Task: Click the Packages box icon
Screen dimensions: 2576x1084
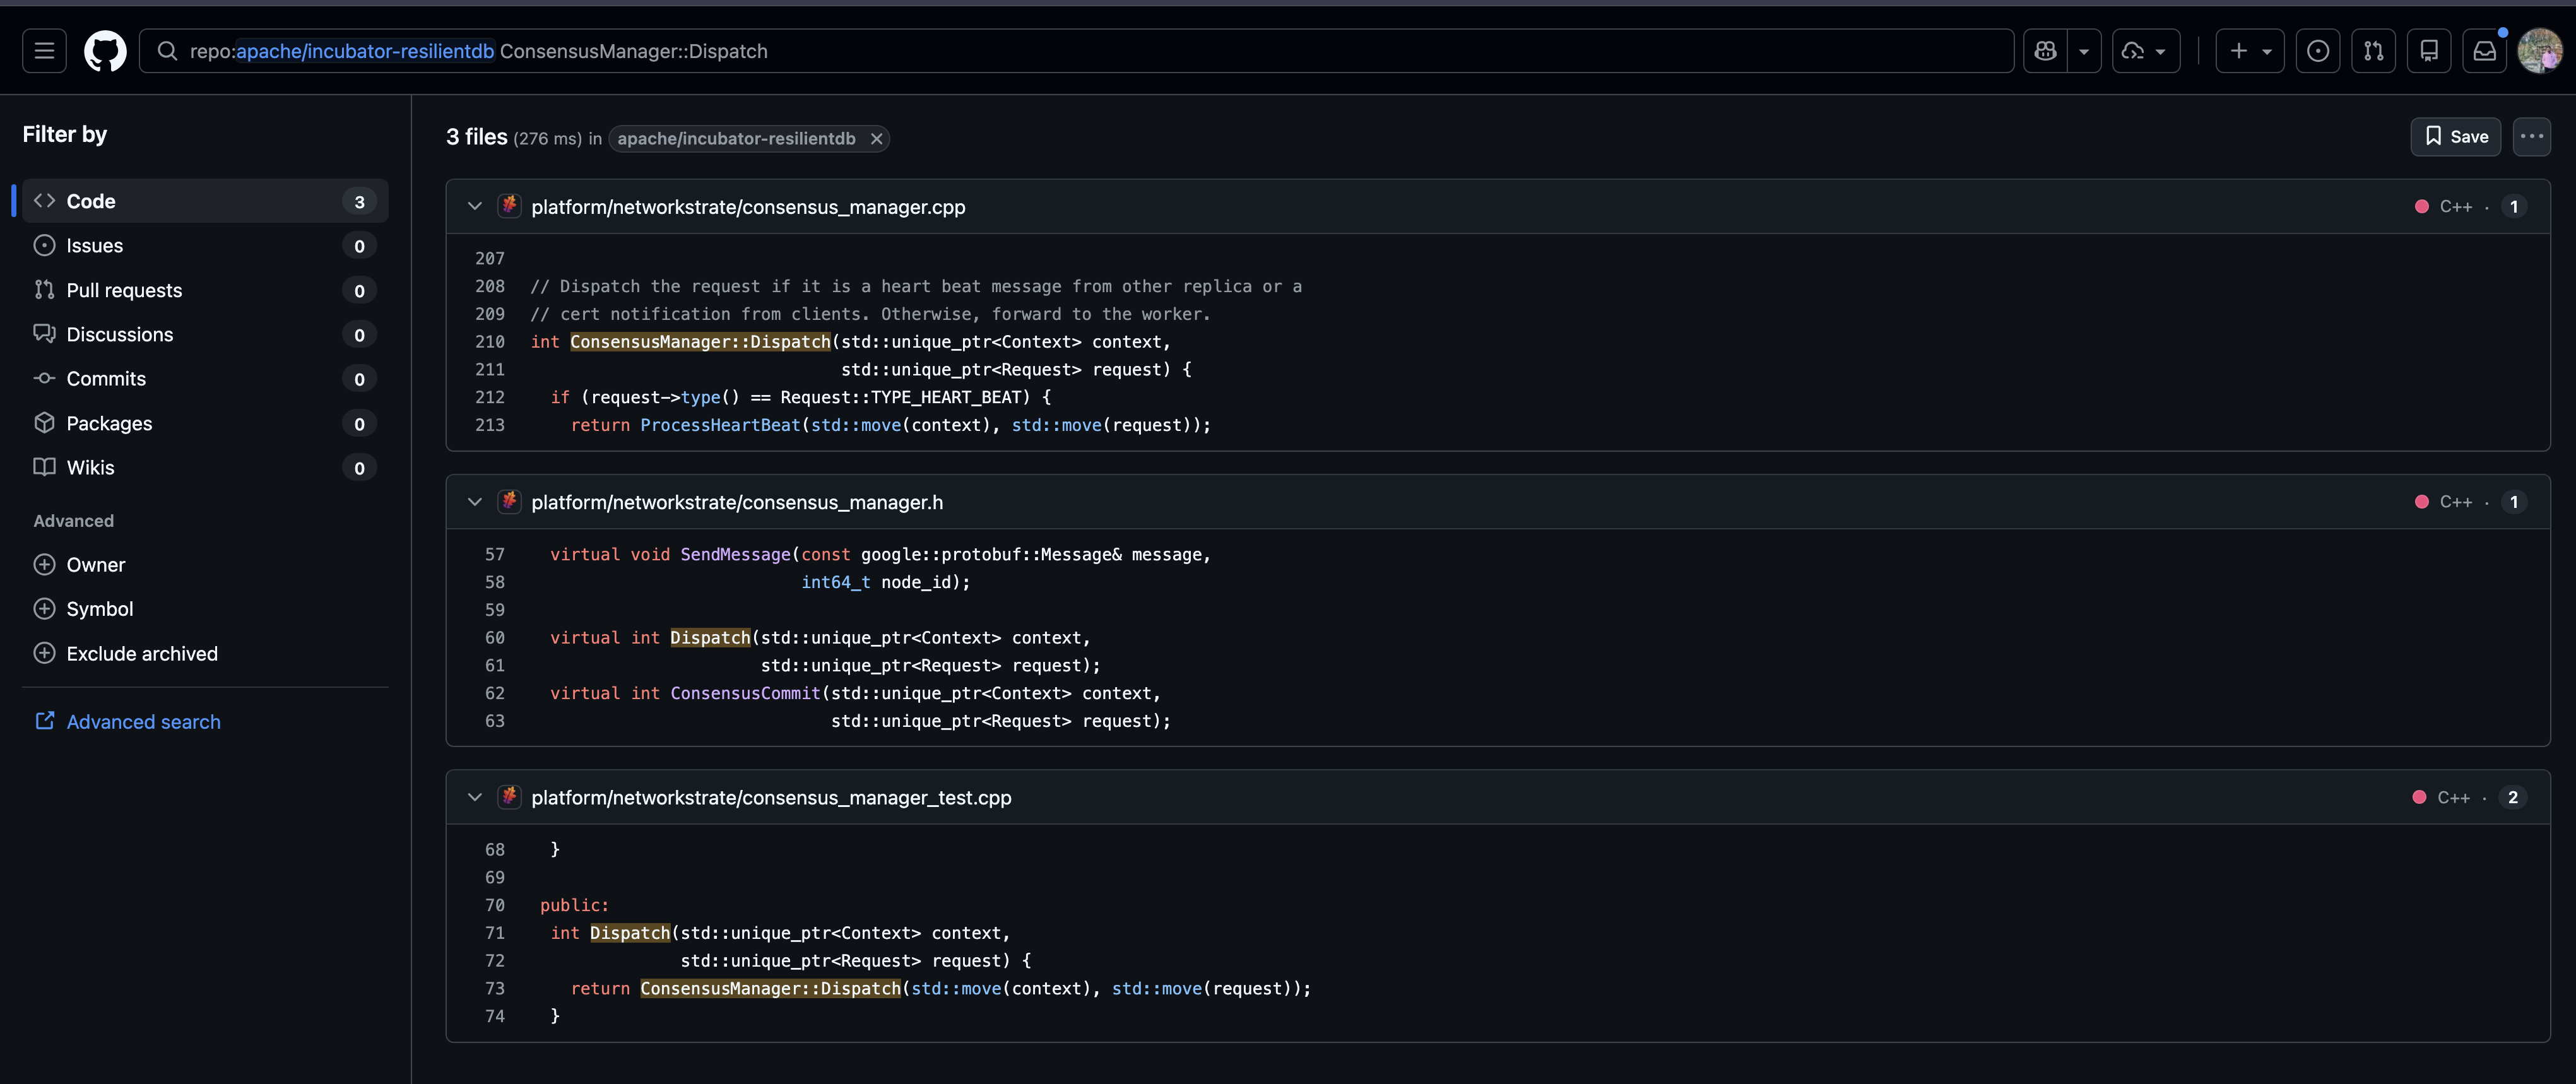Action: coord(44,422)
